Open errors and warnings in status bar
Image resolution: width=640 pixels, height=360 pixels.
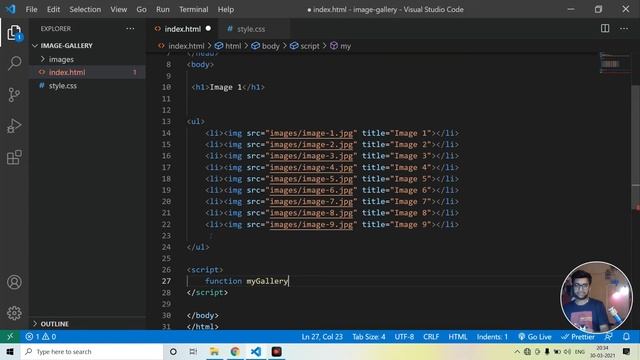[x=40, y=337]
